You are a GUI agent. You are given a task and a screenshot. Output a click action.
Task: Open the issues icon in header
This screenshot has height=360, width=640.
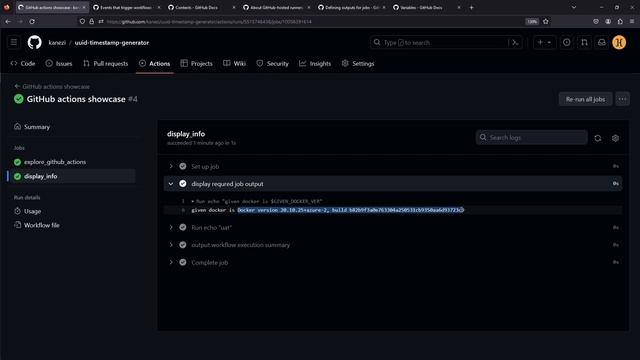tap(567, 42)
